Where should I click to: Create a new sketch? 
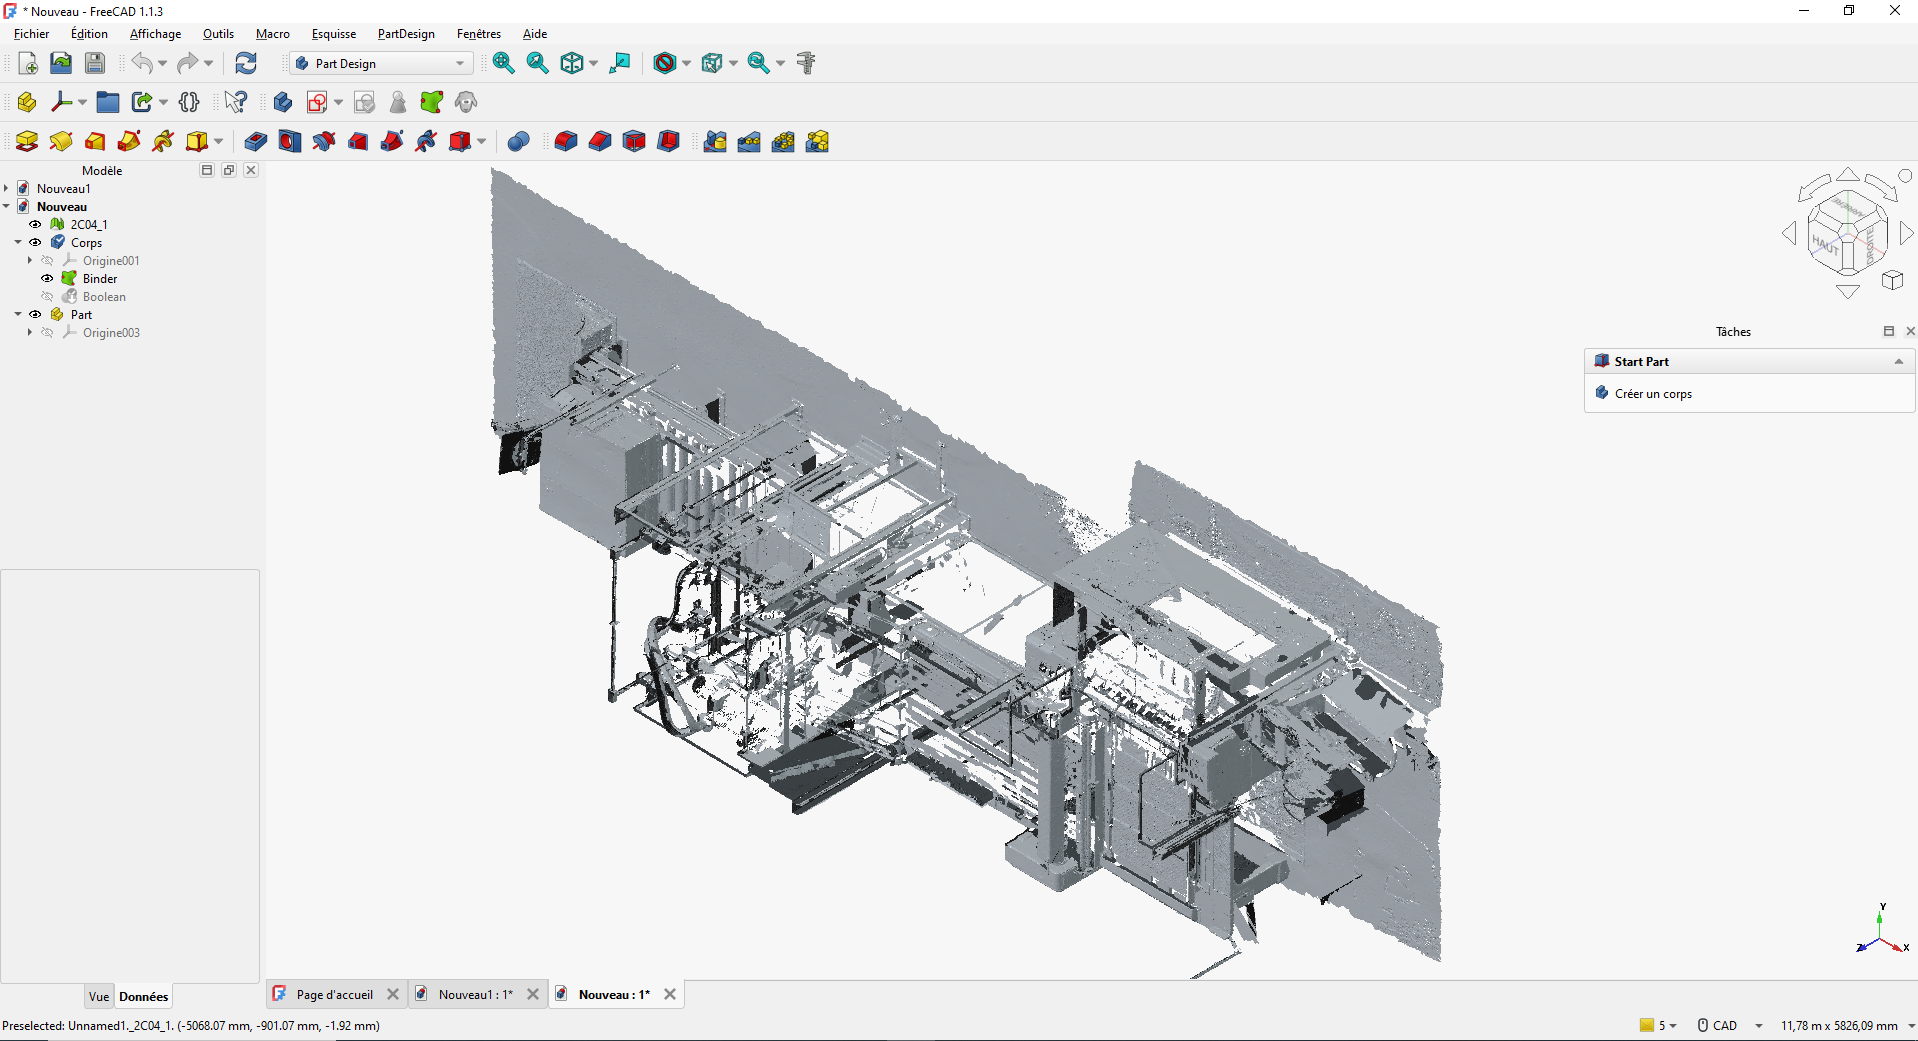318,102
